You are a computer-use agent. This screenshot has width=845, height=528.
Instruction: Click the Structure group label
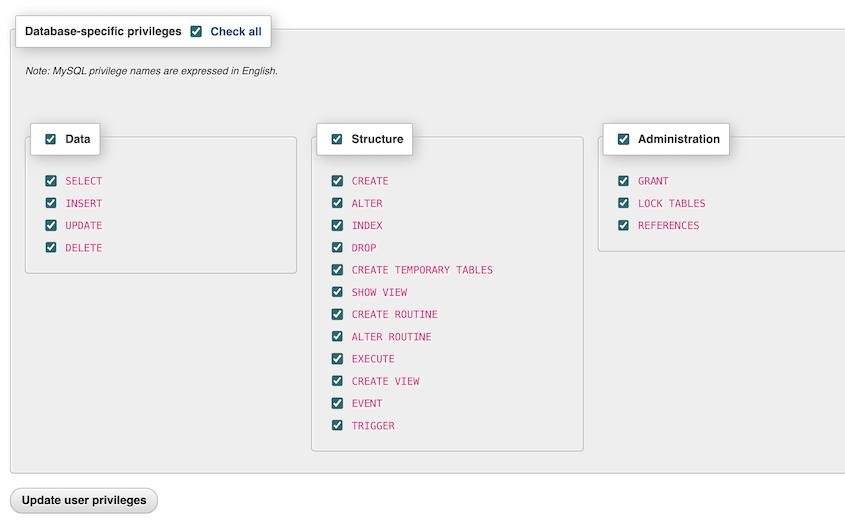click(x=377, y=139)
